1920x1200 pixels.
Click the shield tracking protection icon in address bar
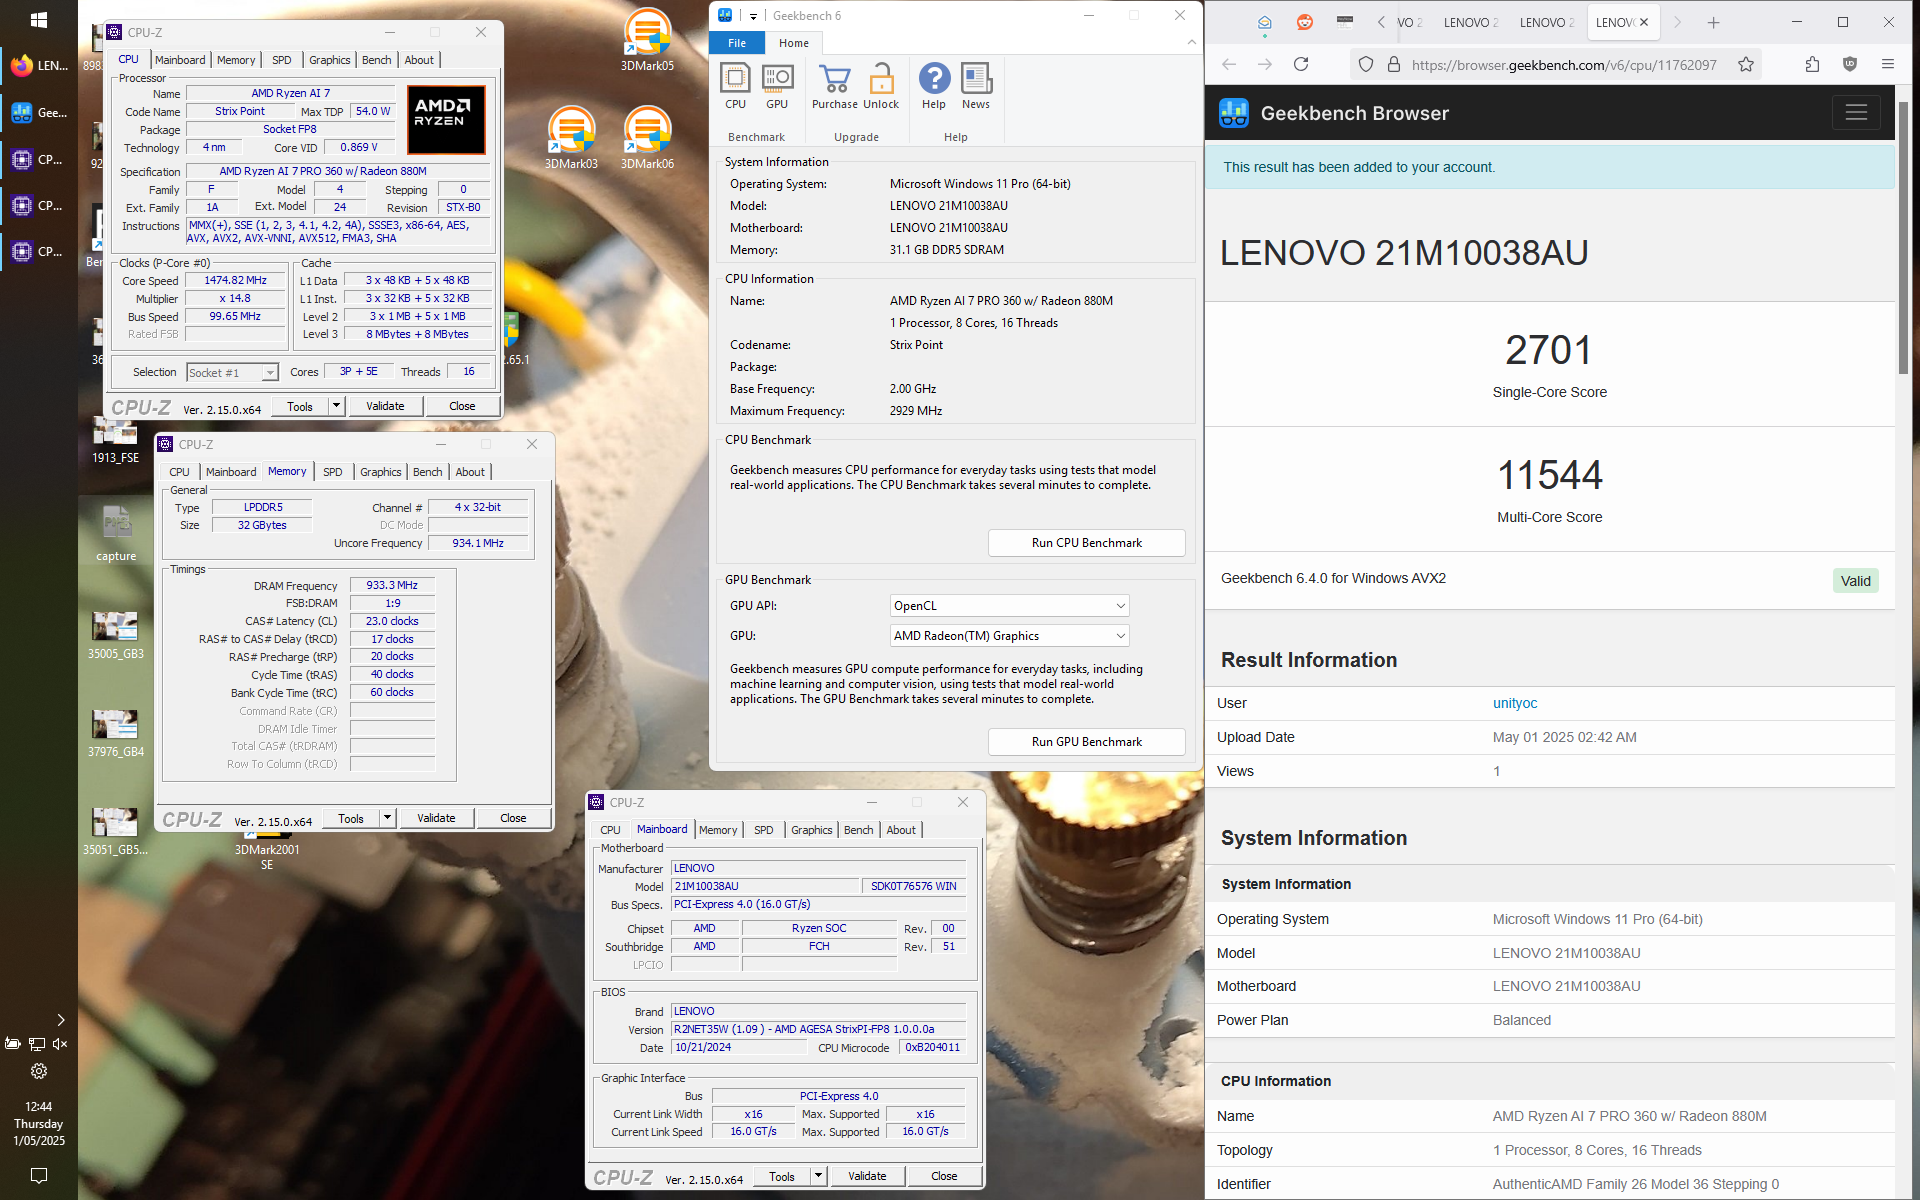point(1365,64)
